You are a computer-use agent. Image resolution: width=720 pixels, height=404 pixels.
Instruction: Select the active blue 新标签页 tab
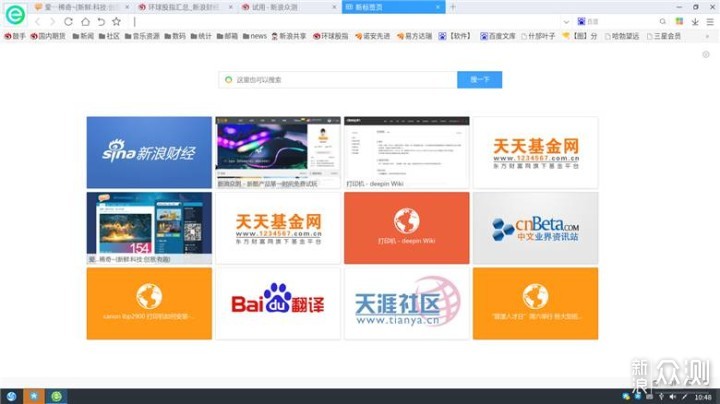(393, 7)
